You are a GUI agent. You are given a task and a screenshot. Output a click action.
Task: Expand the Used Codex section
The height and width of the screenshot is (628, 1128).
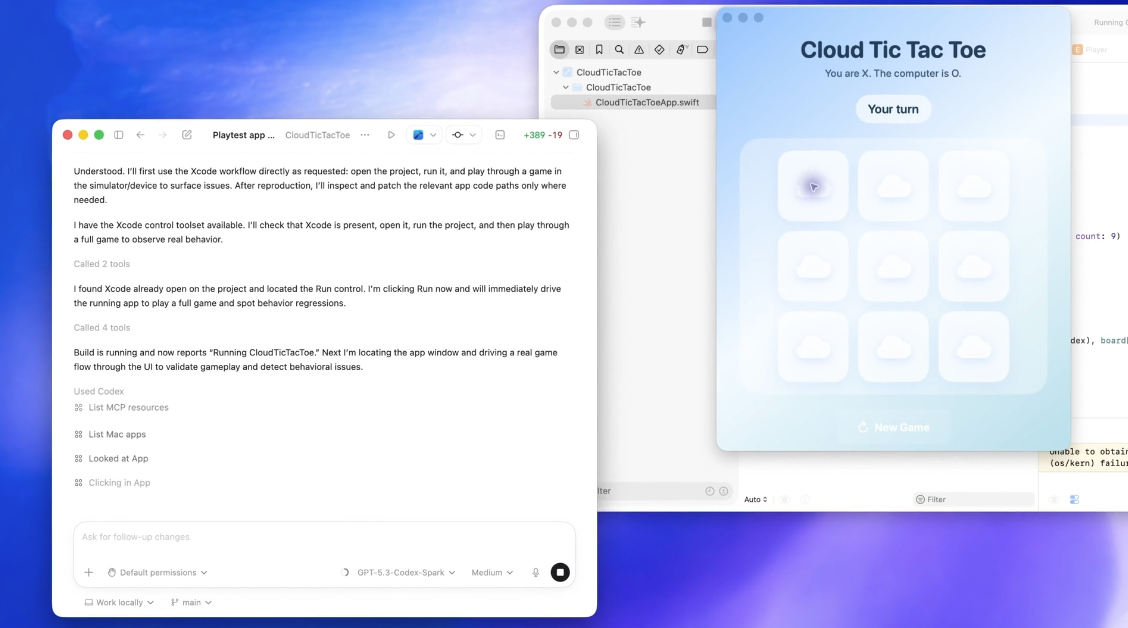point(99,391)
